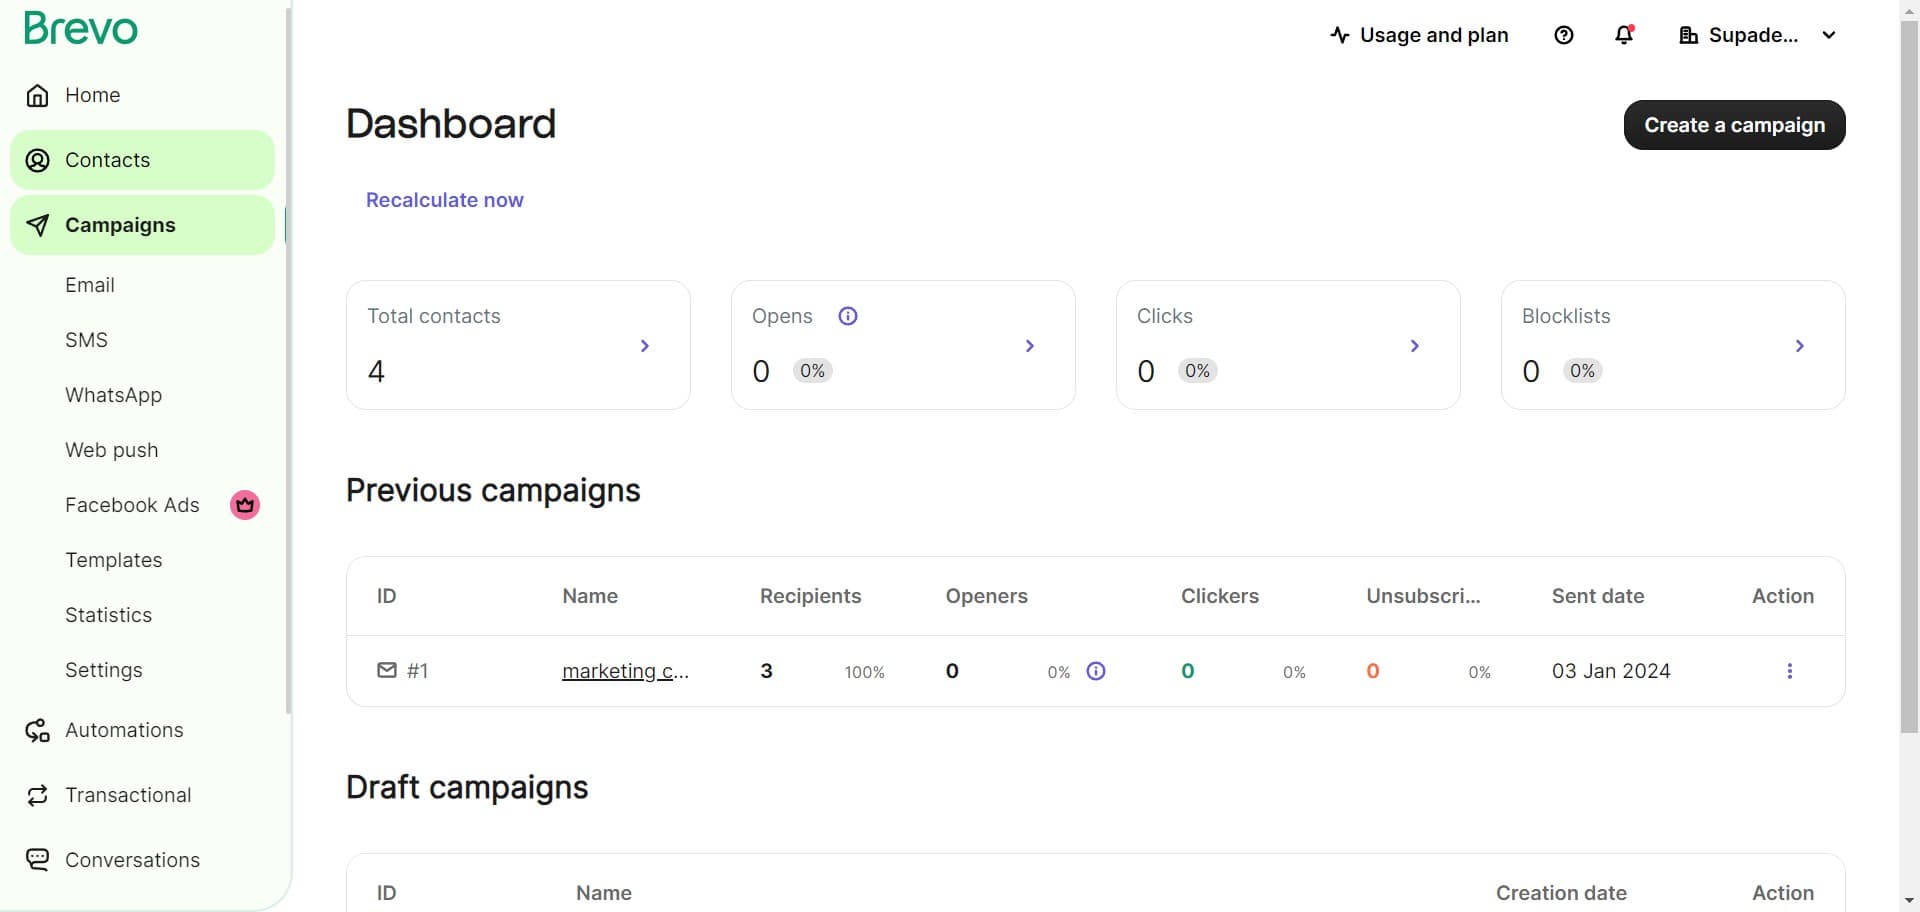The width and height of the screenshot is (1920, 912).
Task: Open Contacts via its sidebar icon
Action: (x=37, y=160)
